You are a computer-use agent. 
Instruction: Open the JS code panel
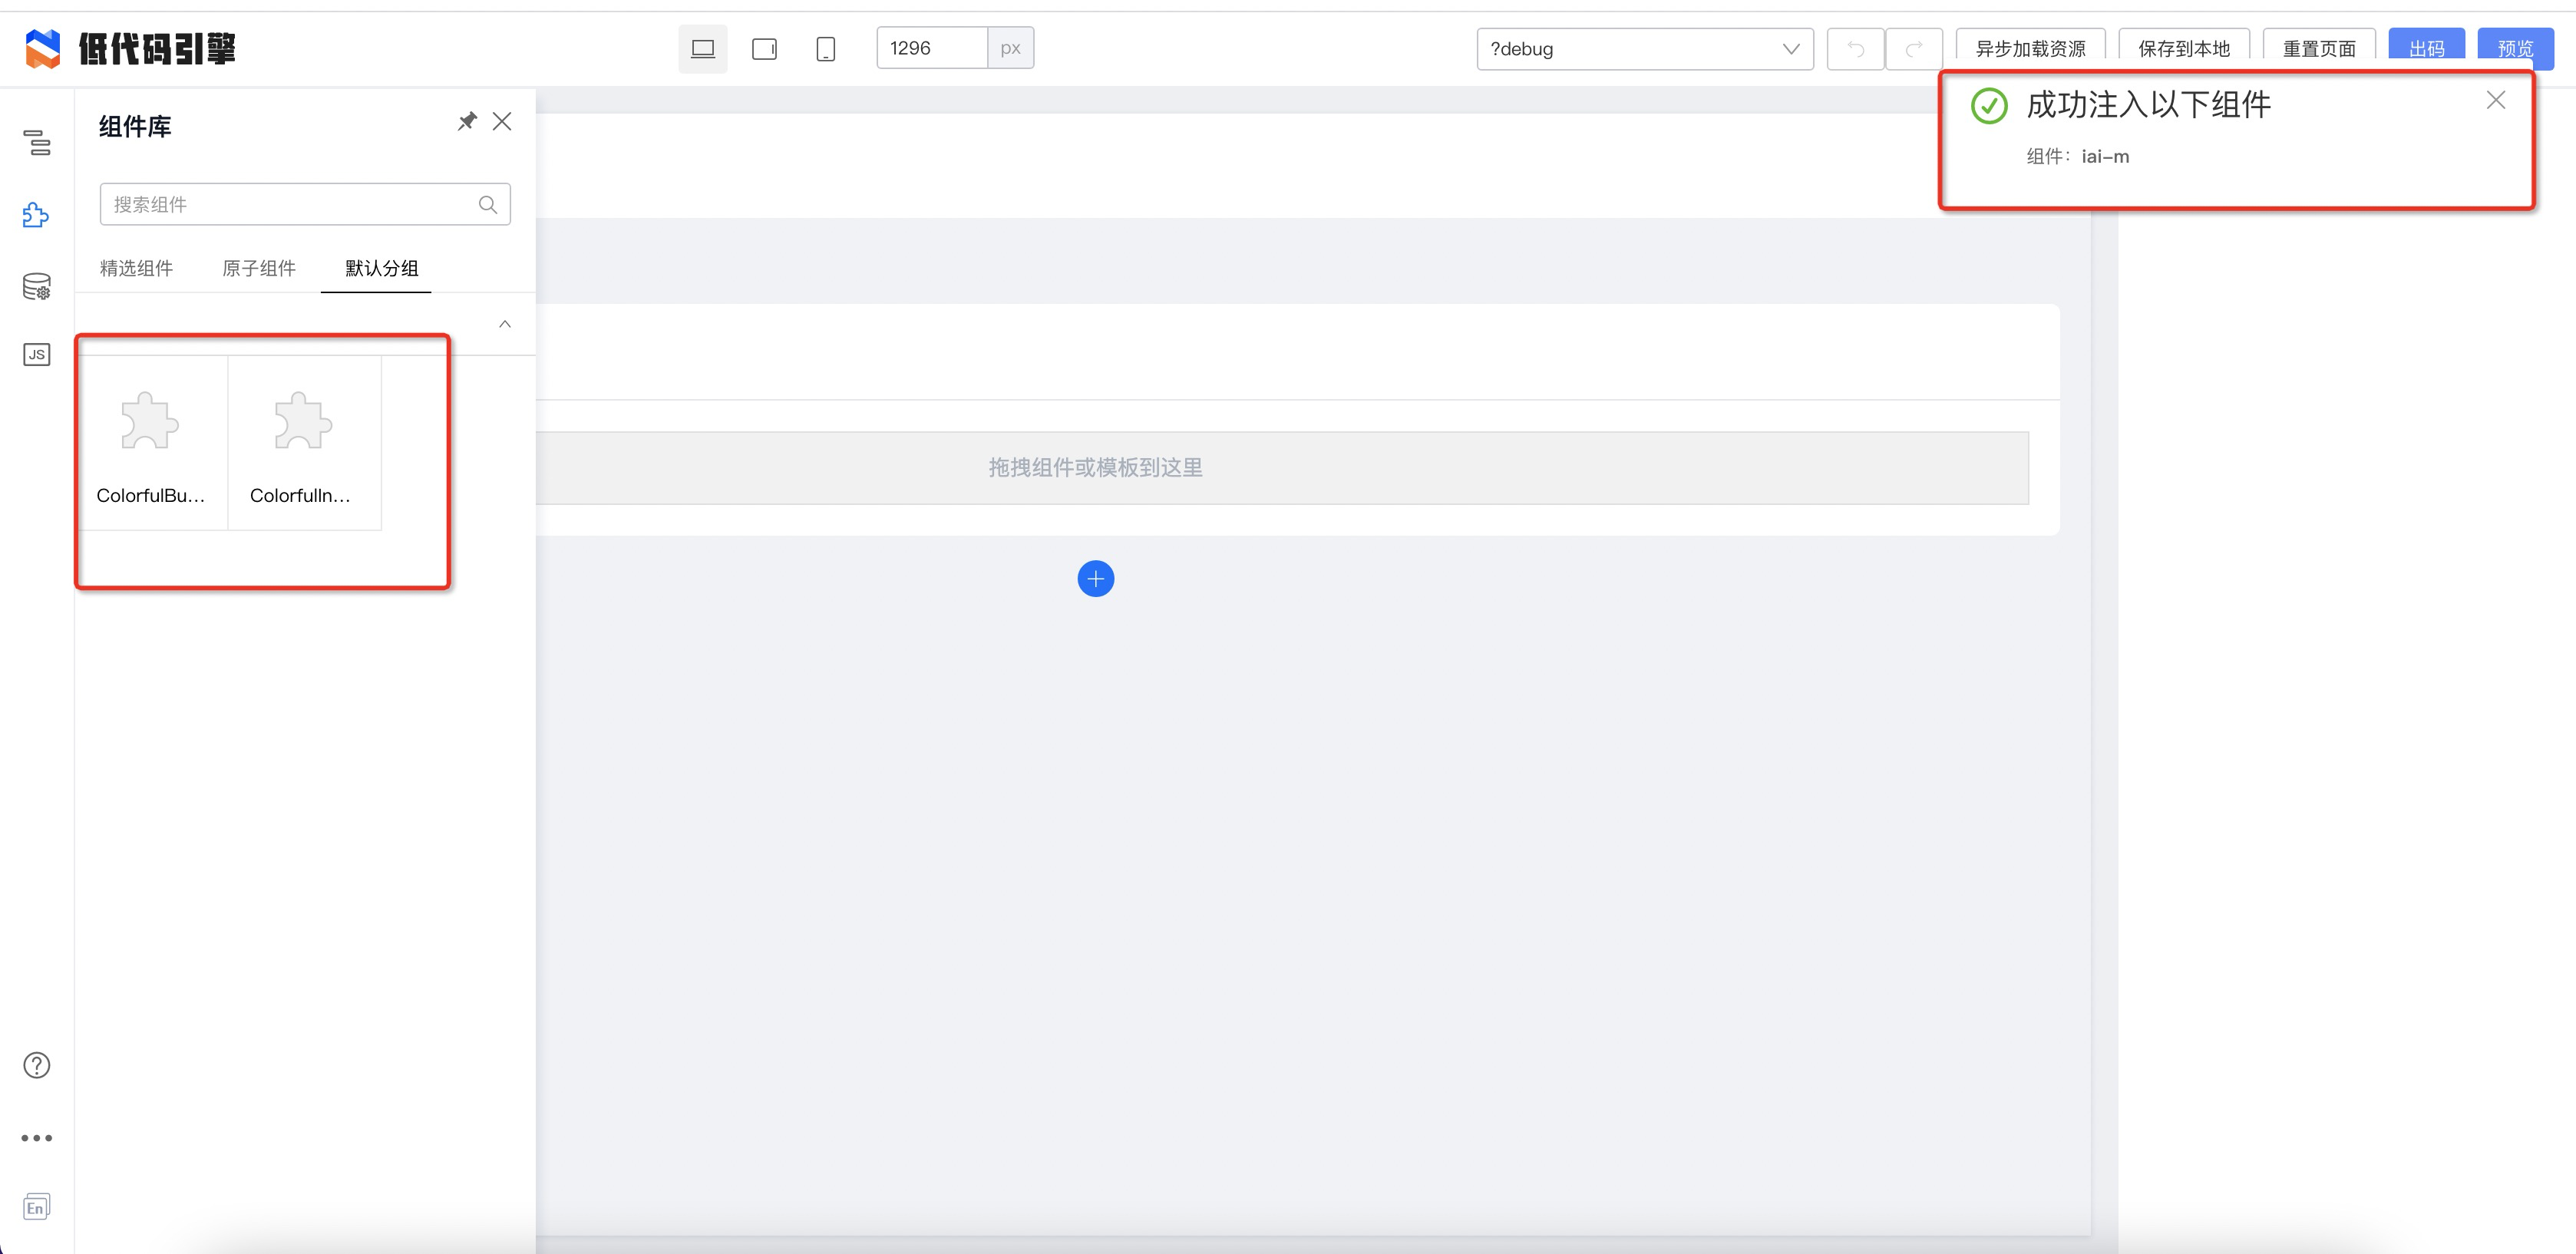(x=37, y=354)
